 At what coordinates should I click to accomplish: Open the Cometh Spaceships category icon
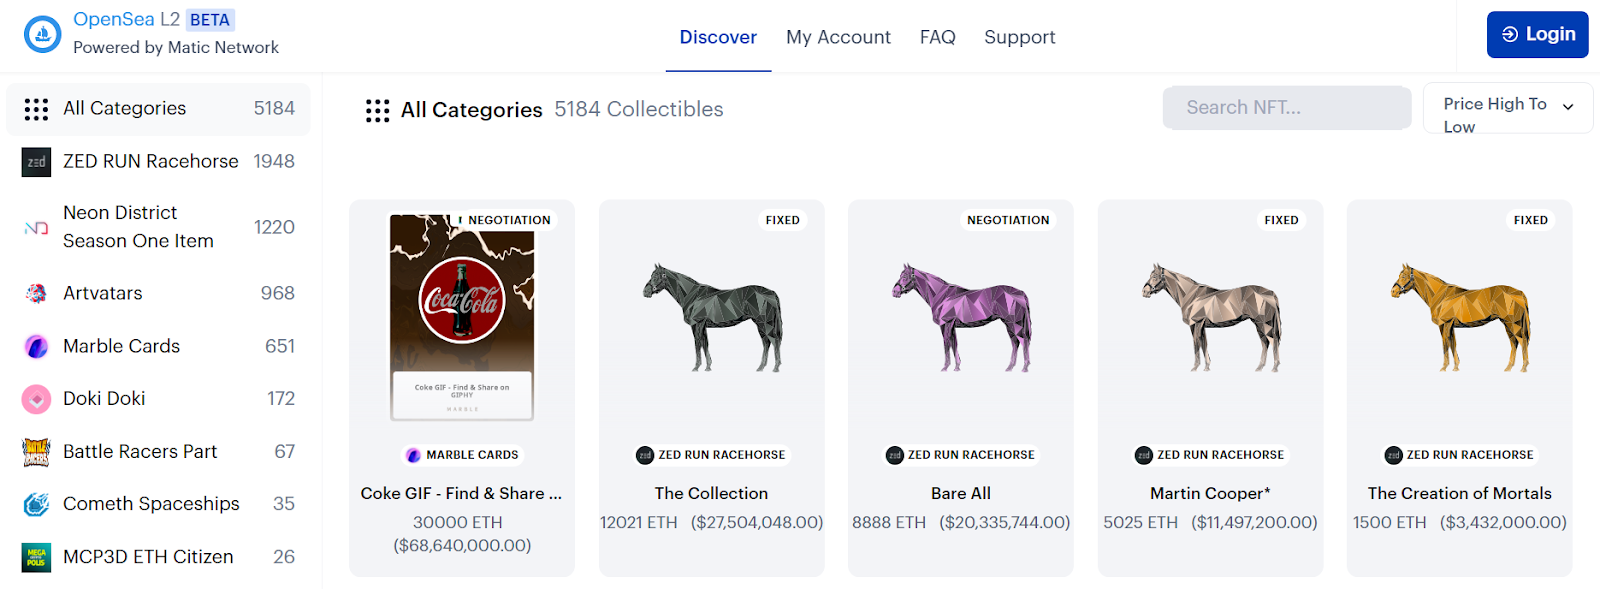pos(36,504)
